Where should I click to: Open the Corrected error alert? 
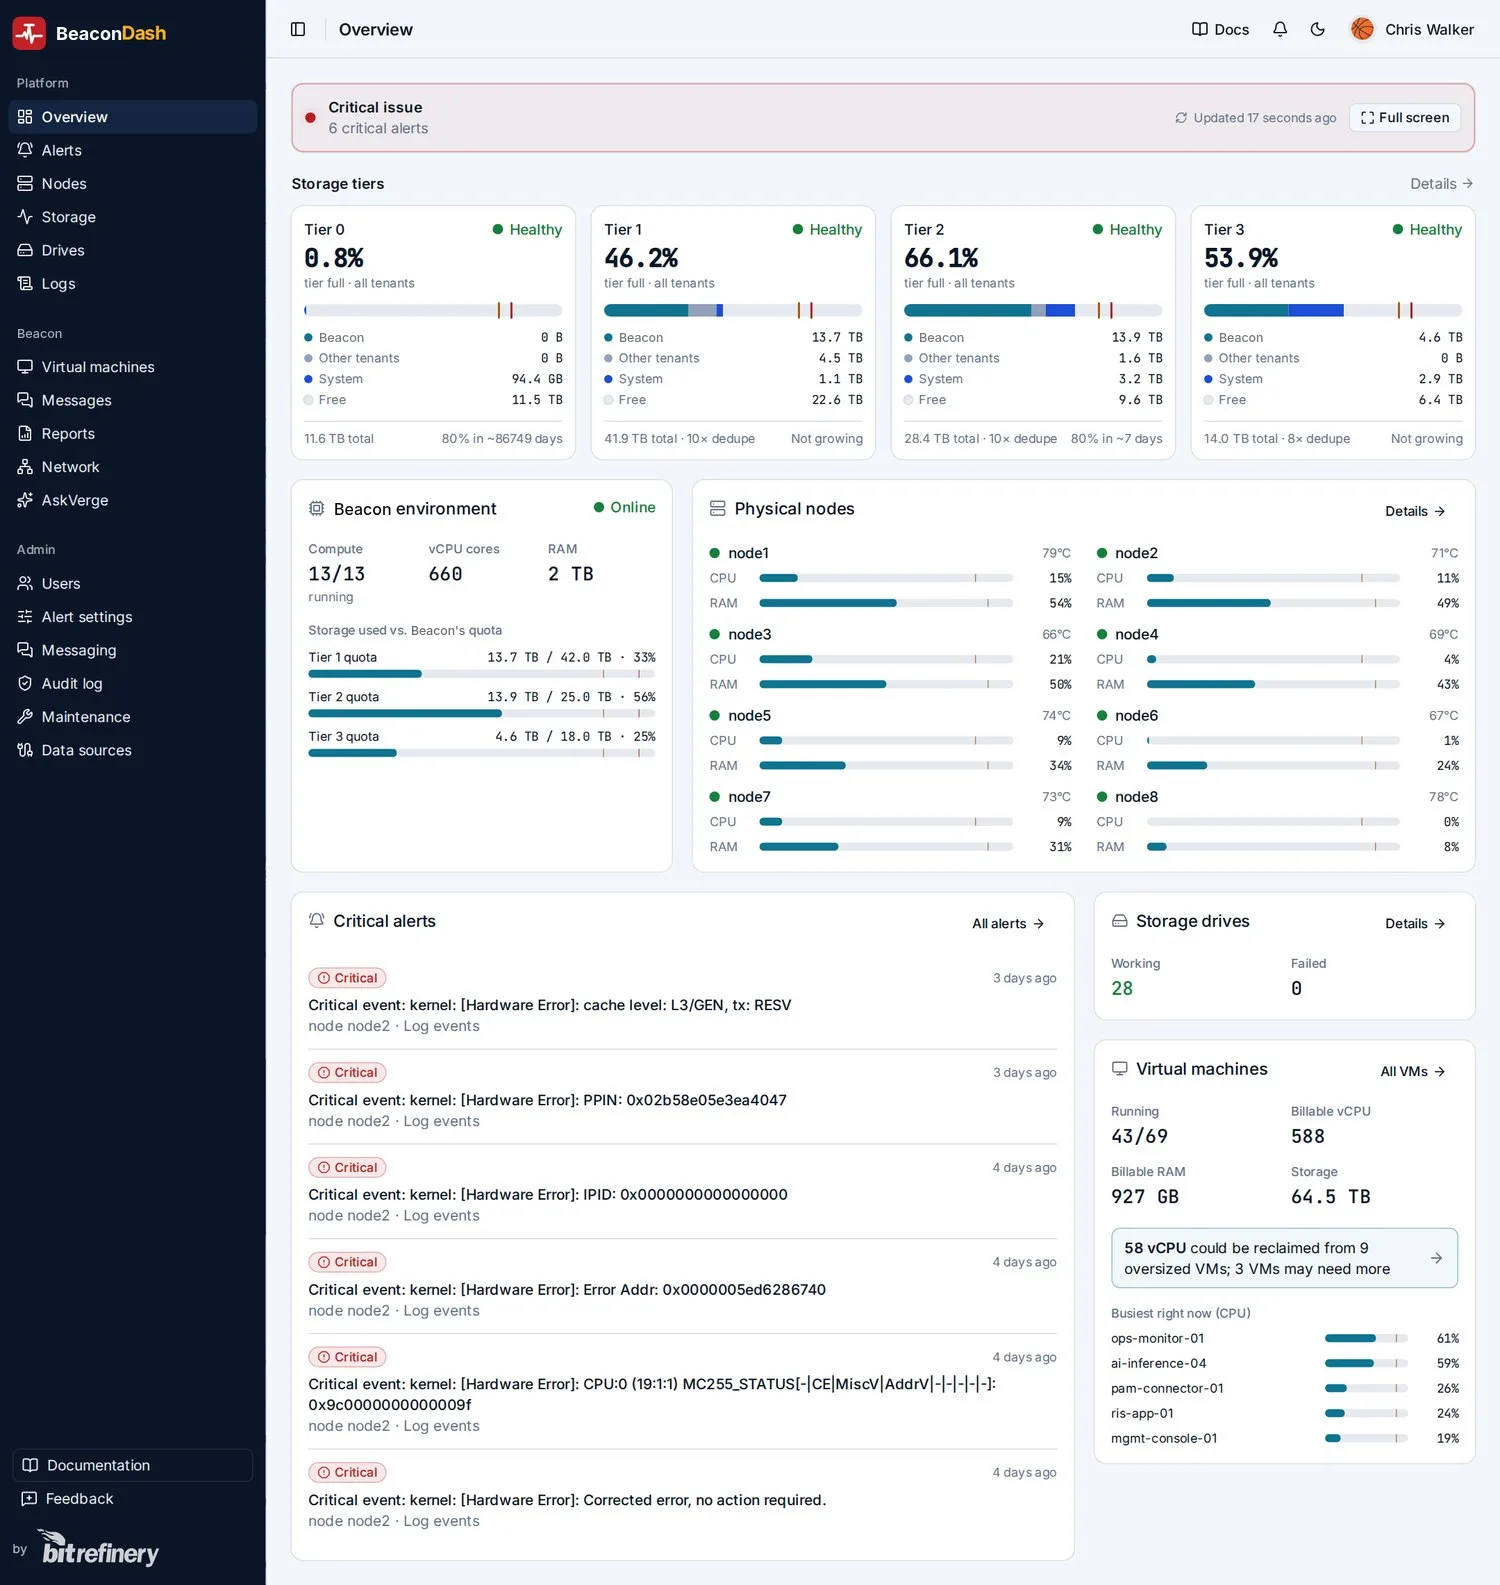click(x=567, y=1500)
